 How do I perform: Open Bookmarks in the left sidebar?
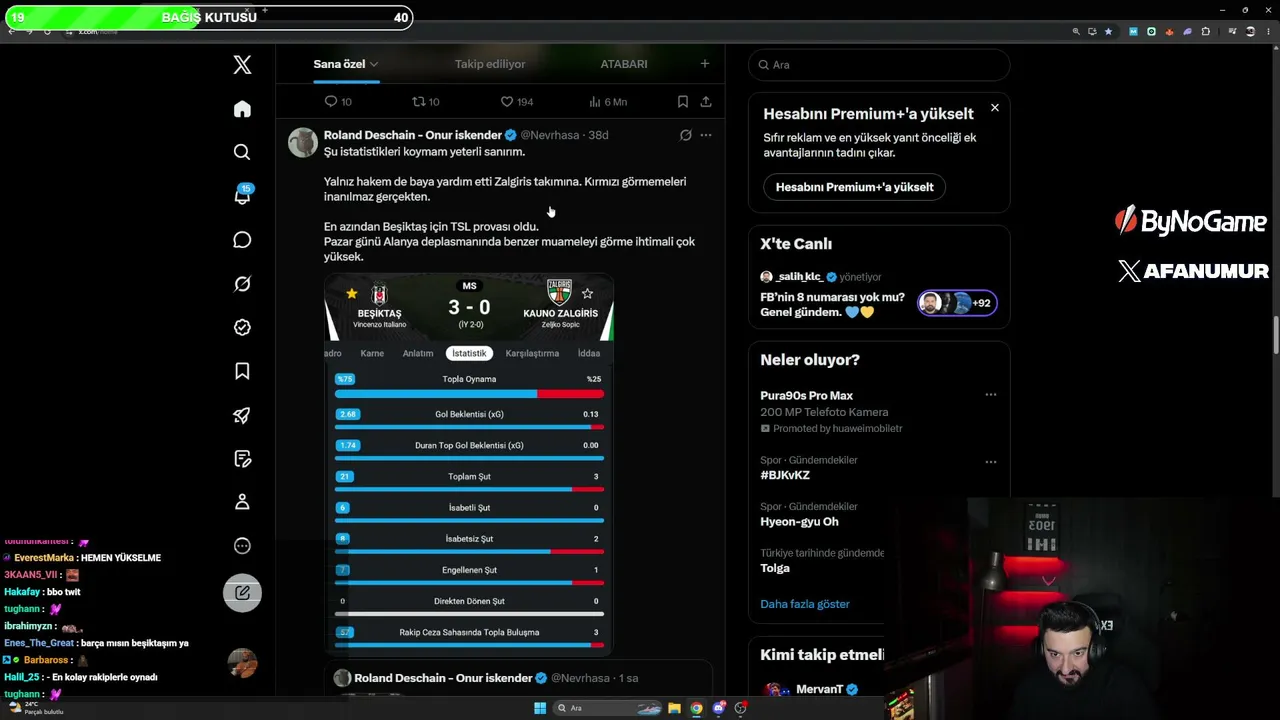tap(242, 371)
